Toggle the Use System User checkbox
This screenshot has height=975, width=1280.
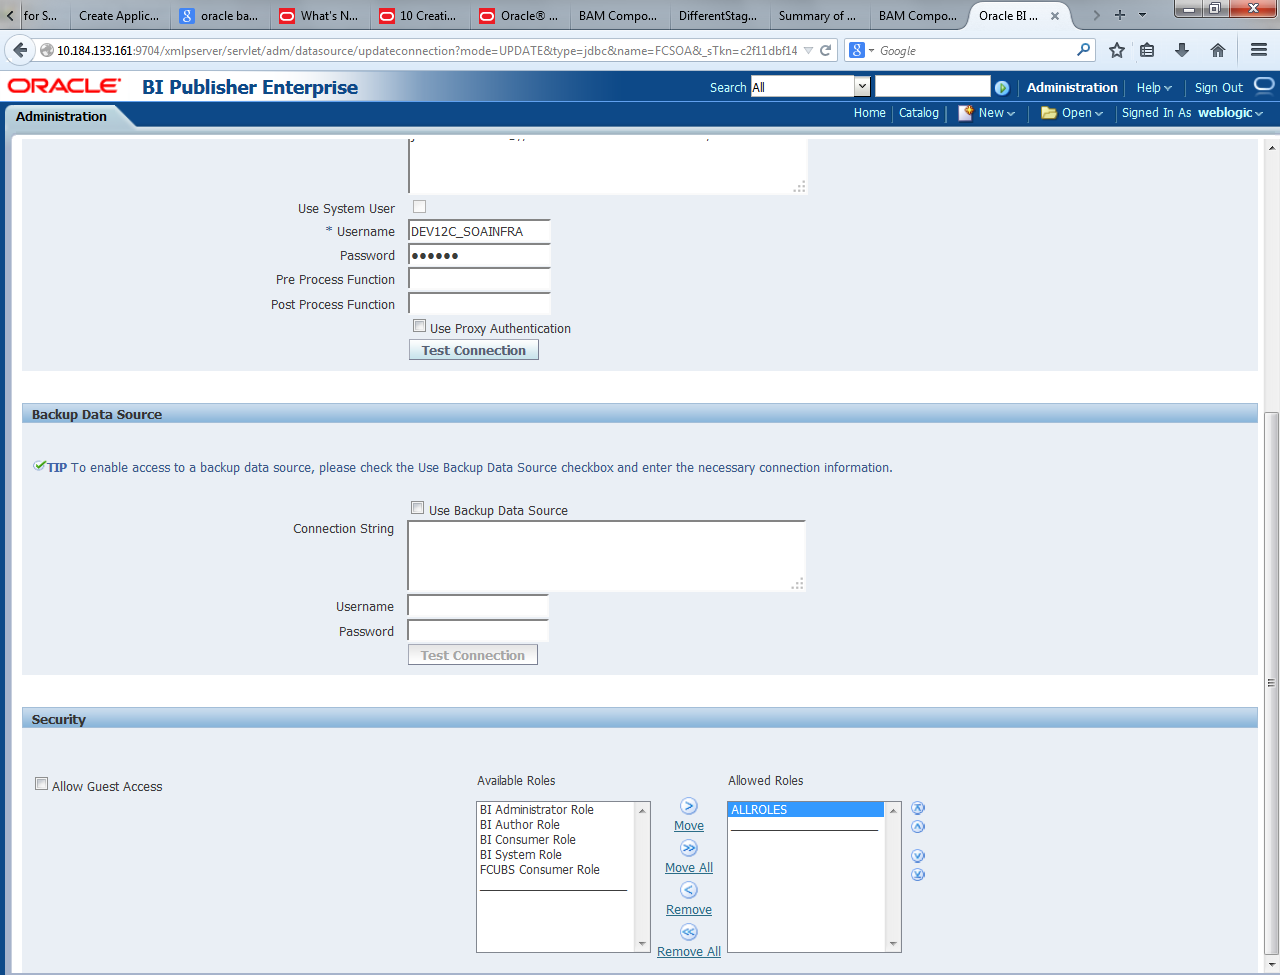419,207
